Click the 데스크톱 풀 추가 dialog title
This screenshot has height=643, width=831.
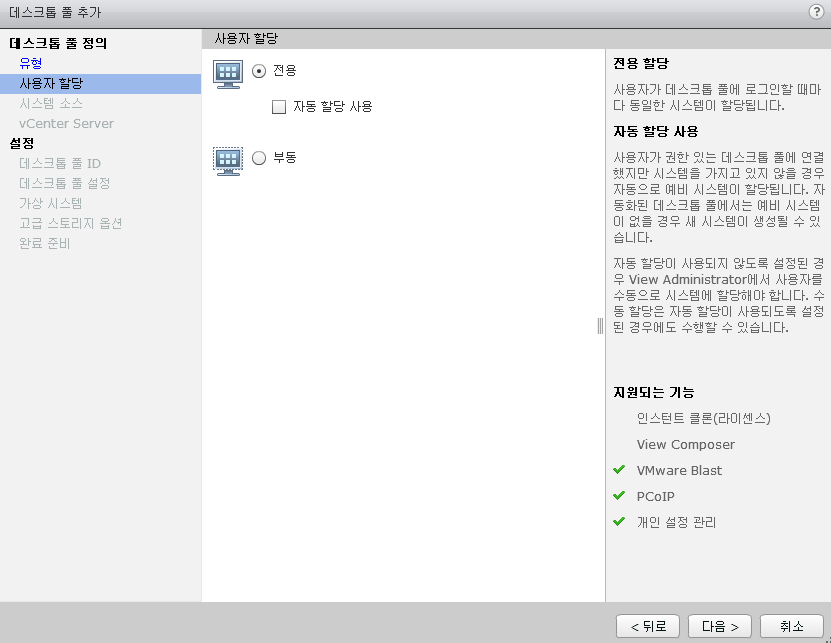coord(55,12)
